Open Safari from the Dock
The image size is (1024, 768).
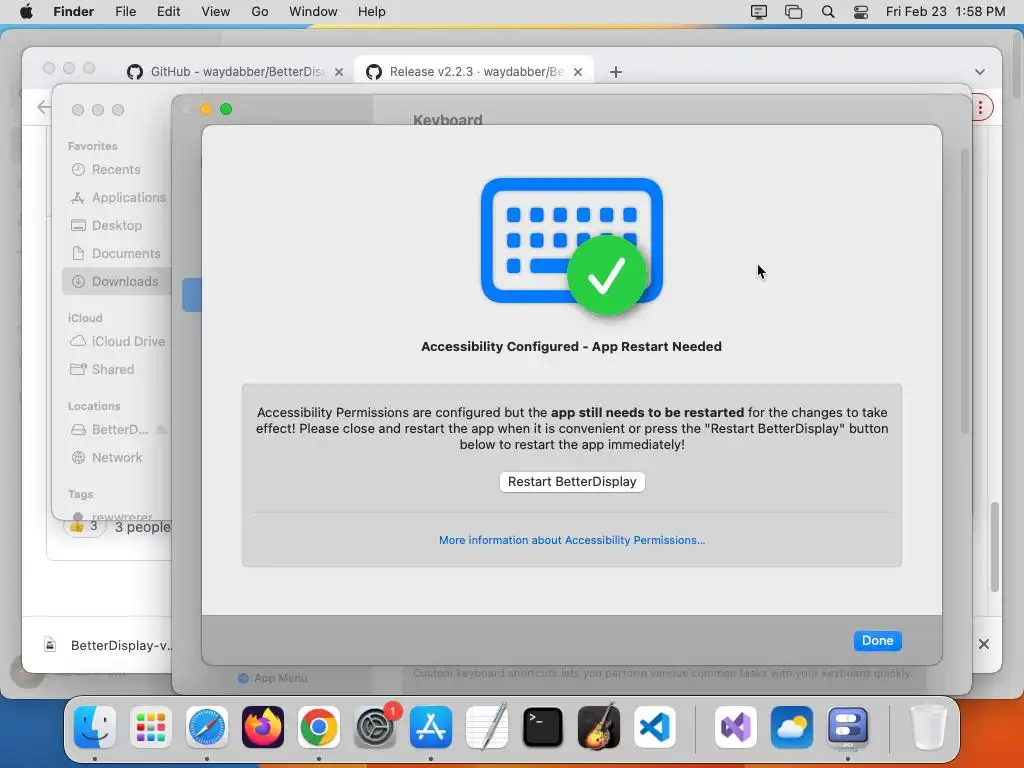207,727
